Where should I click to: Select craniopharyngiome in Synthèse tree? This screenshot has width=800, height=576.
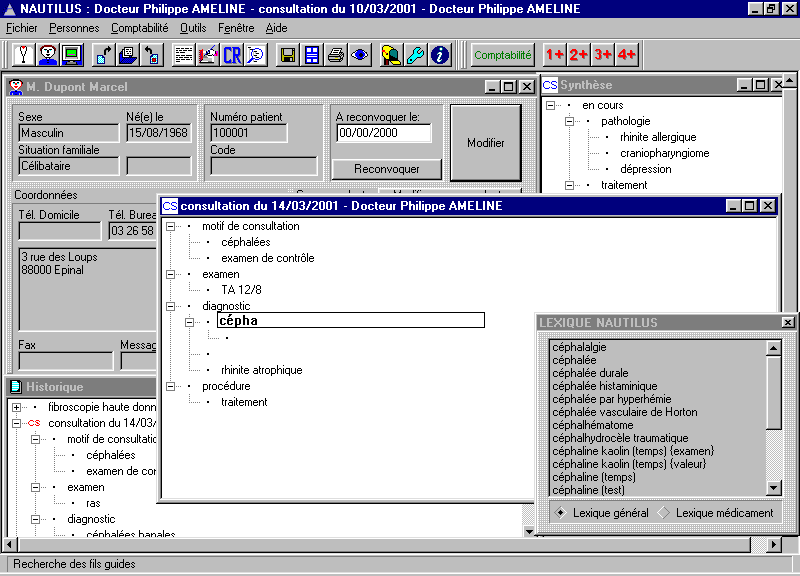pos(665,153)
